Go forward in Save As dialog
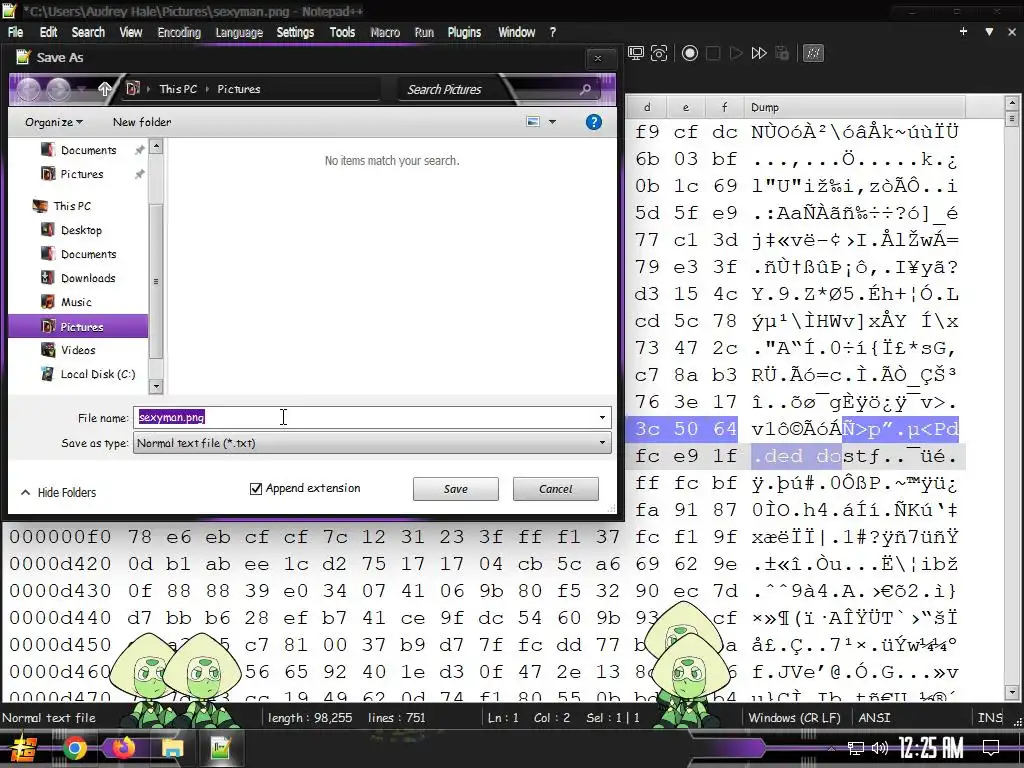The width and height of the screenshot is (1024, 768). 58,89
